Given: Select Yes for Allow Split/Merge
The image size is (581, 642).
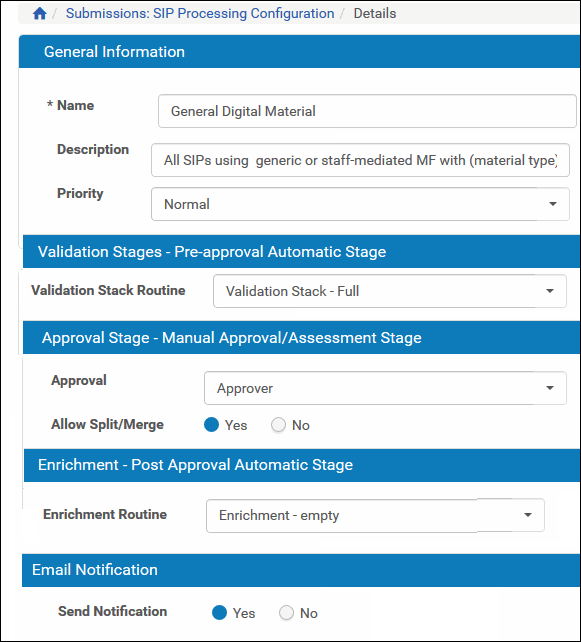Looking at the screenshot, I should [x=211, y=425].
